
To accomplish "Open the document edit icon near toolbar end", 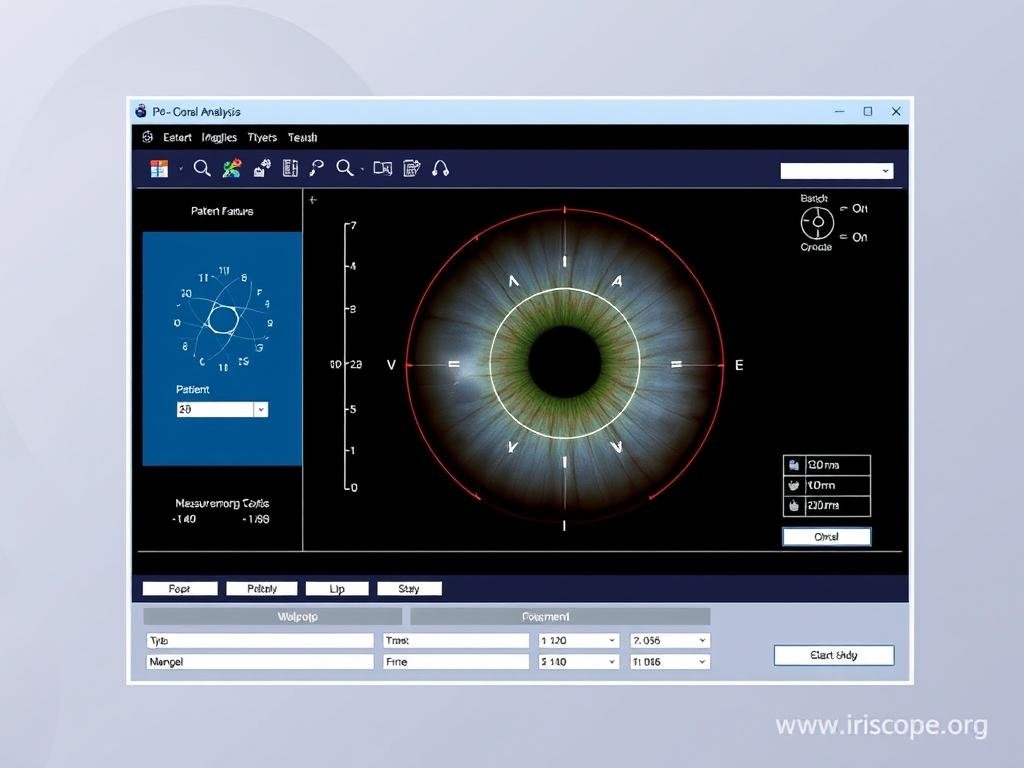I will (410, 168).
